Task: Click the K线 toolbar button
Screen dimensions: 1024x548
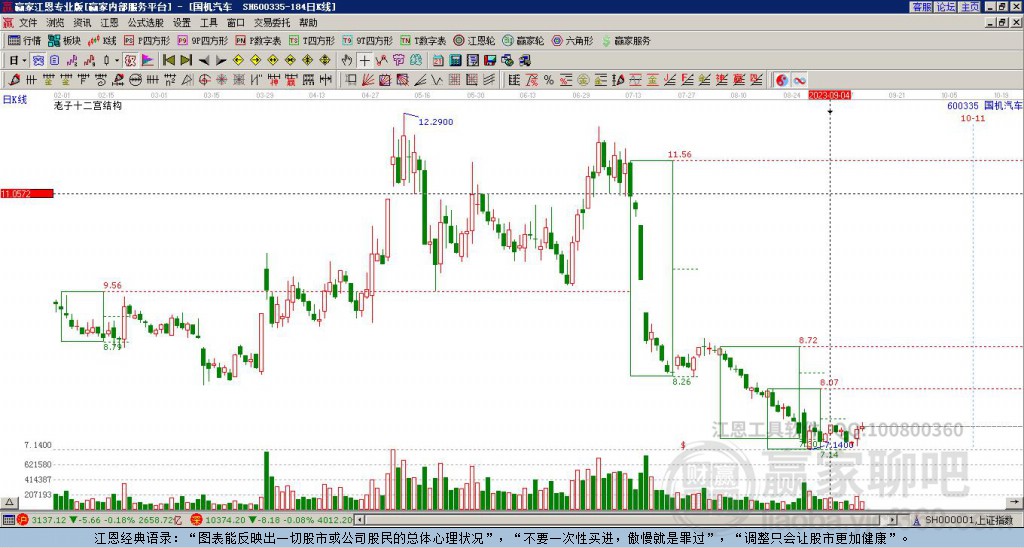Action: click(102, 40)
